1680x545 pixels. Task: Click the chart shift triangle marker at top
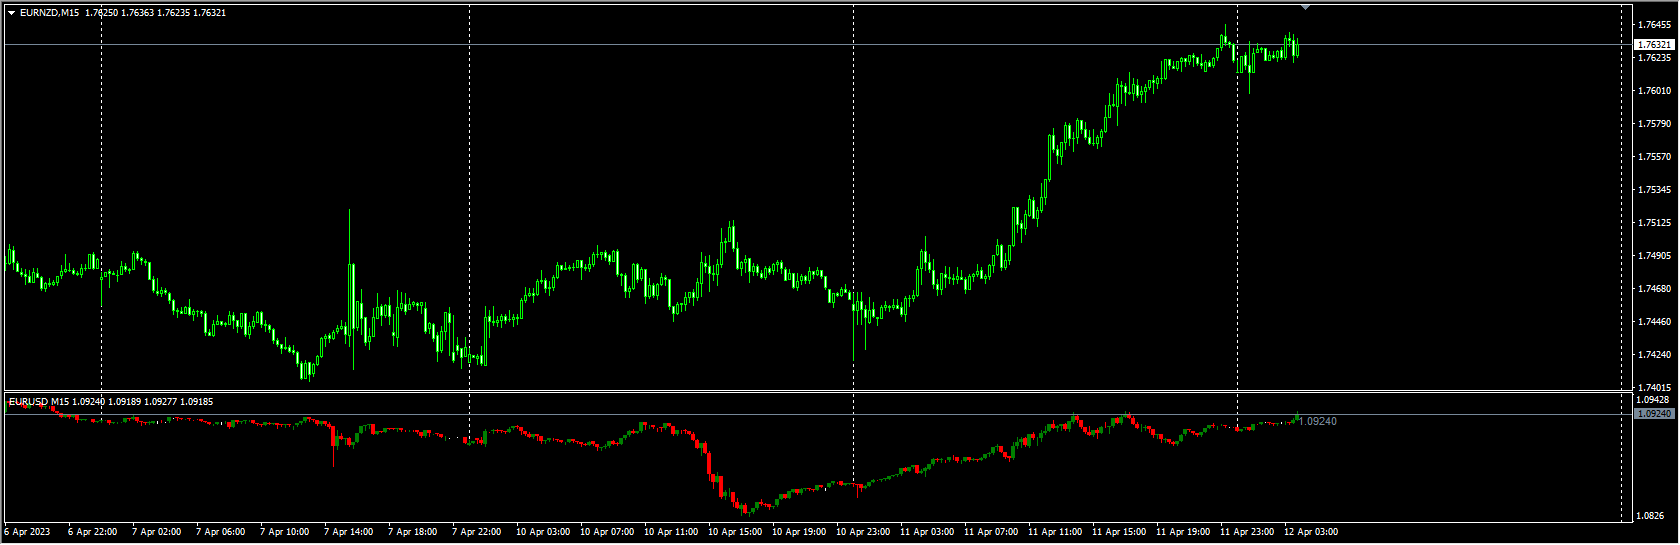click(1305, 6)
